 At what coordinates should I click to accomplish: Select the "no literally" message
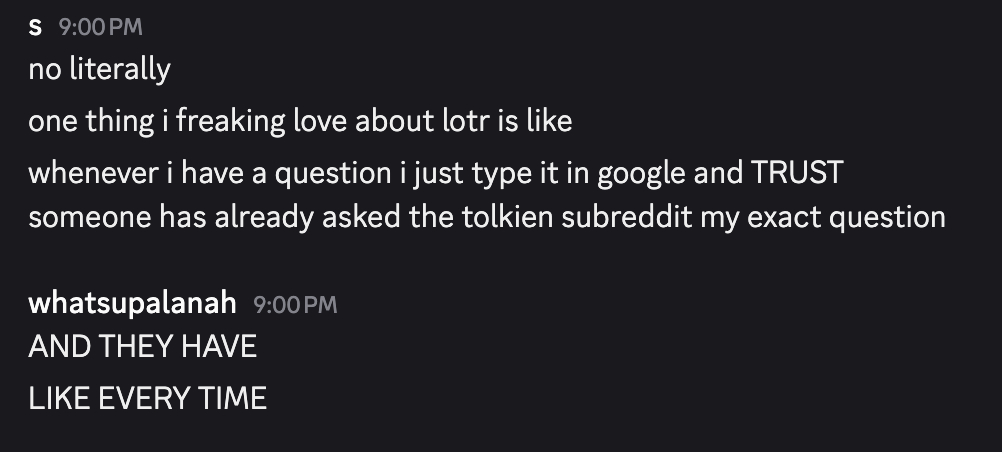(x=99, y=70)
